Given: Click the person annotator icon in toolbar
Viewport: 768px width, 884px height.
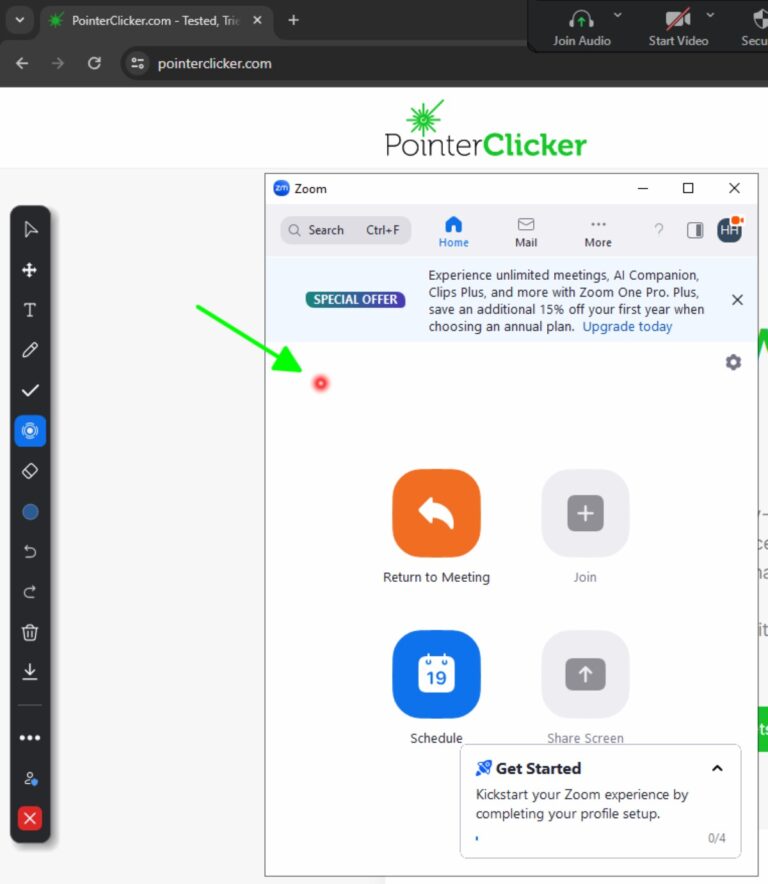Looking at the screenshot, I should (x=30, y=779).
